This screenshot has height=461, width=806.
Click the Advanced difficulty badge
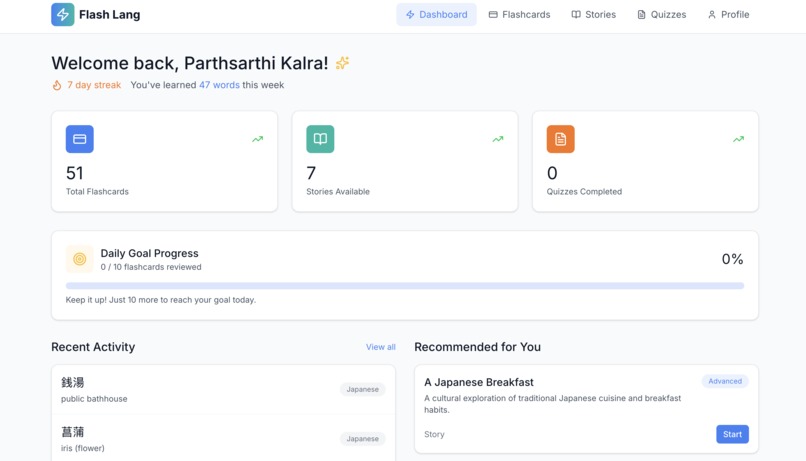(725, 381)
